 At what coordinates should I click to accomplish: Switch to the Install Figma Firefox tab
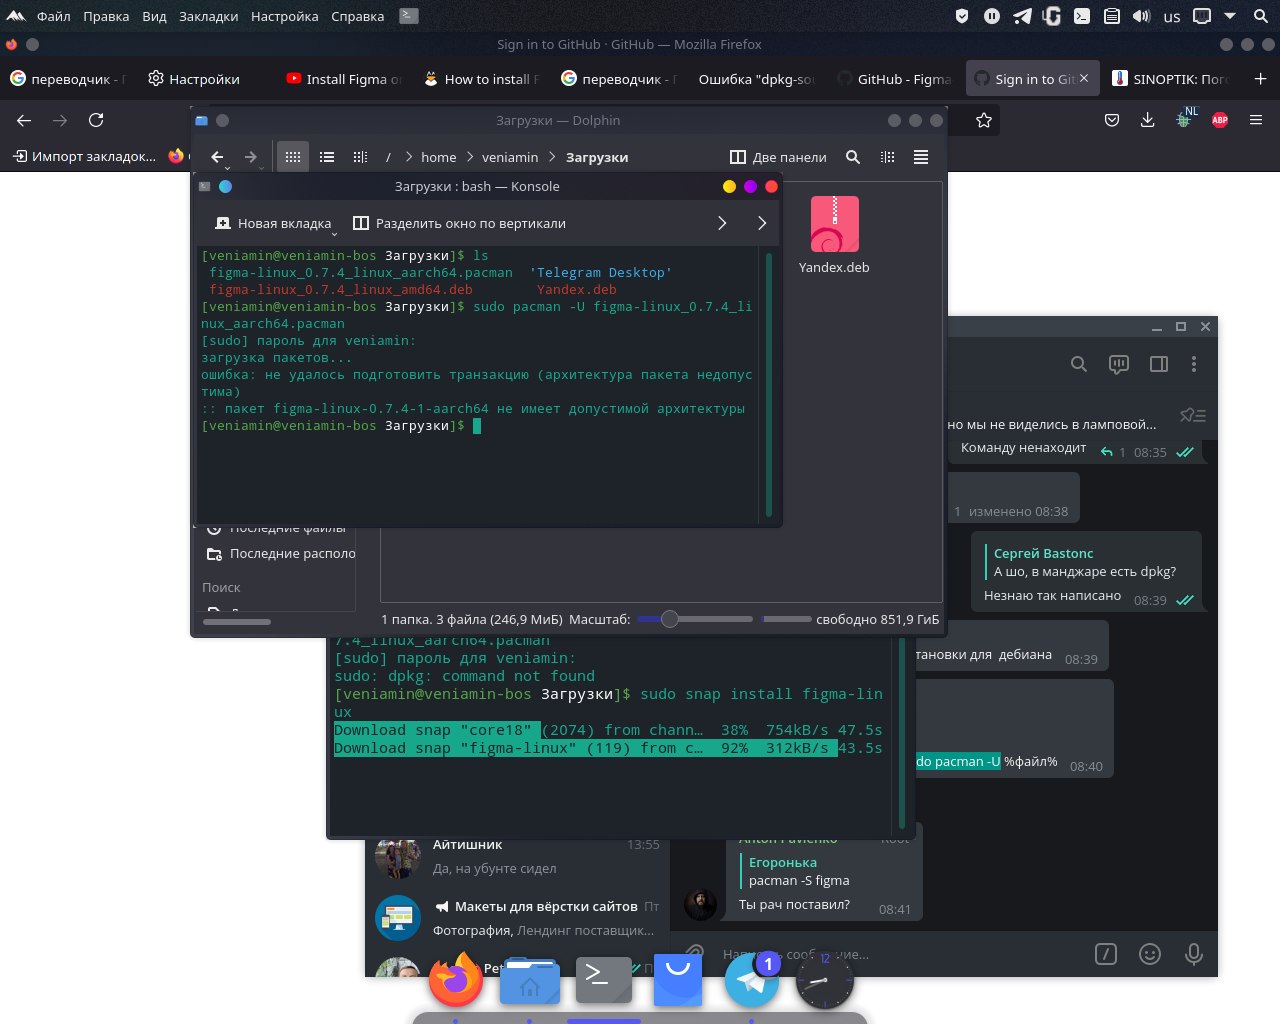coord(344,79)
